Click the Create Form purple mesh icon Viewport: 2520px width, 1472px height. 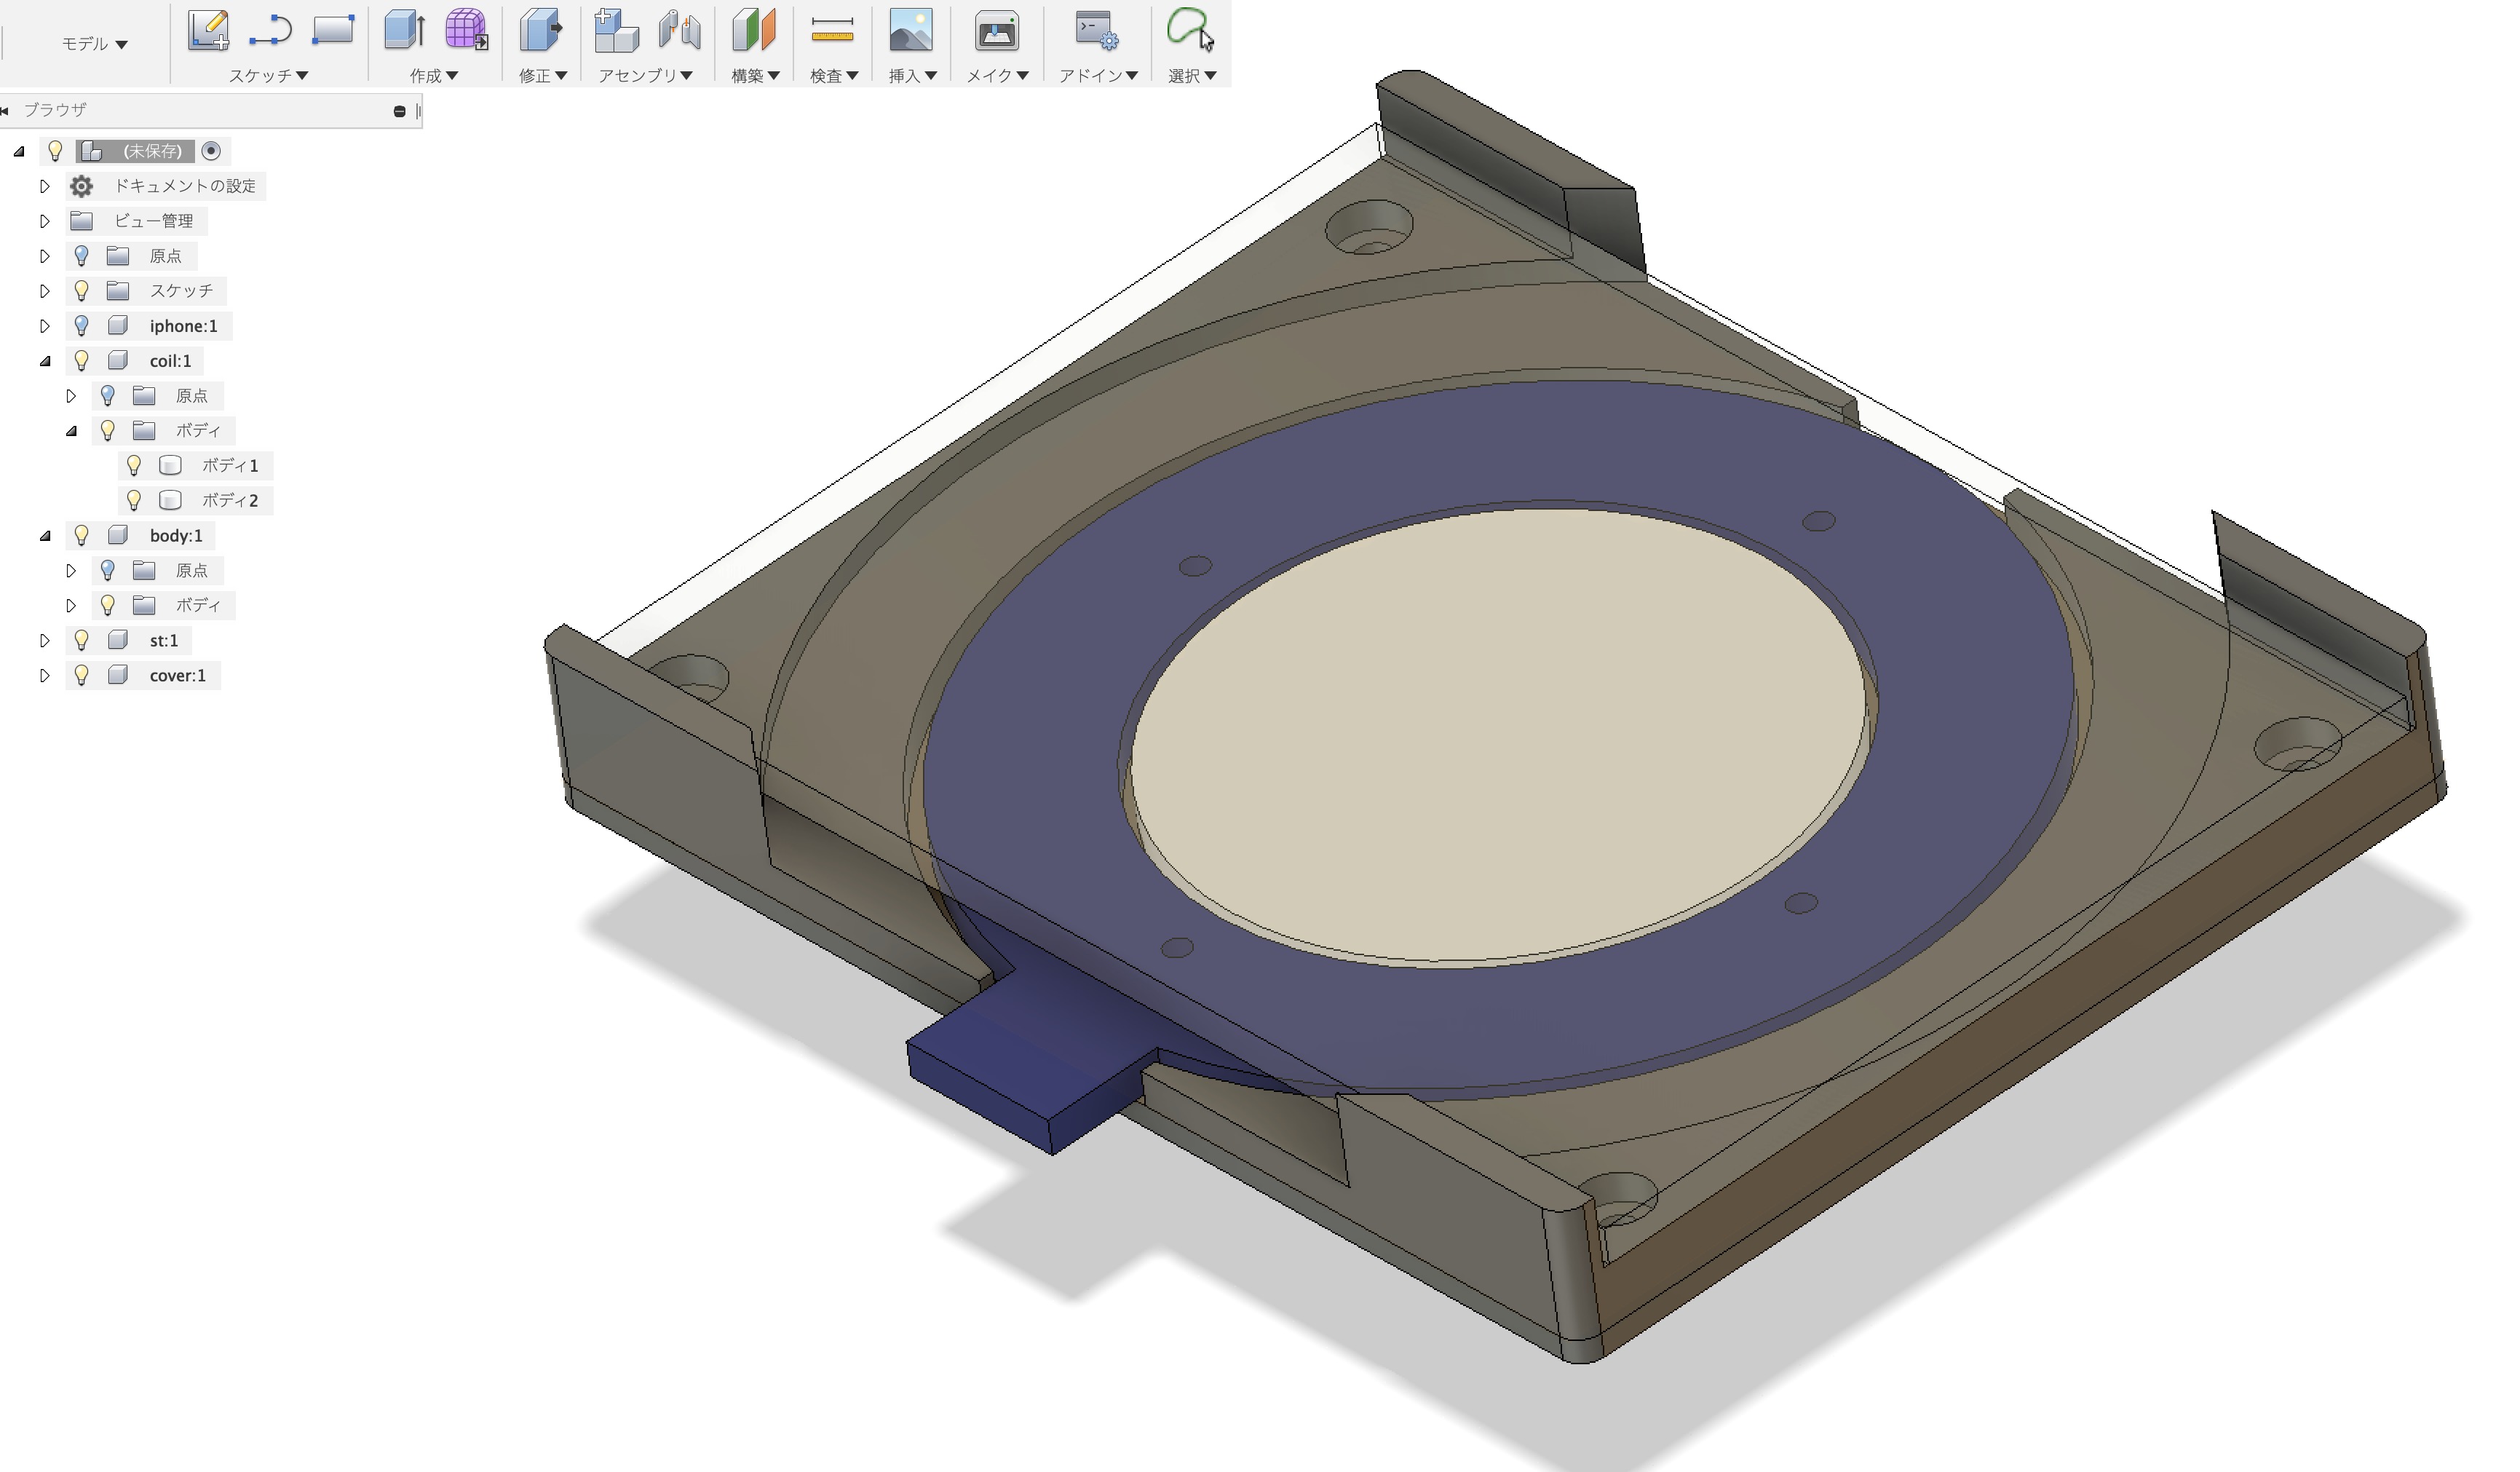pyautogui.click(x=466, y=30)
